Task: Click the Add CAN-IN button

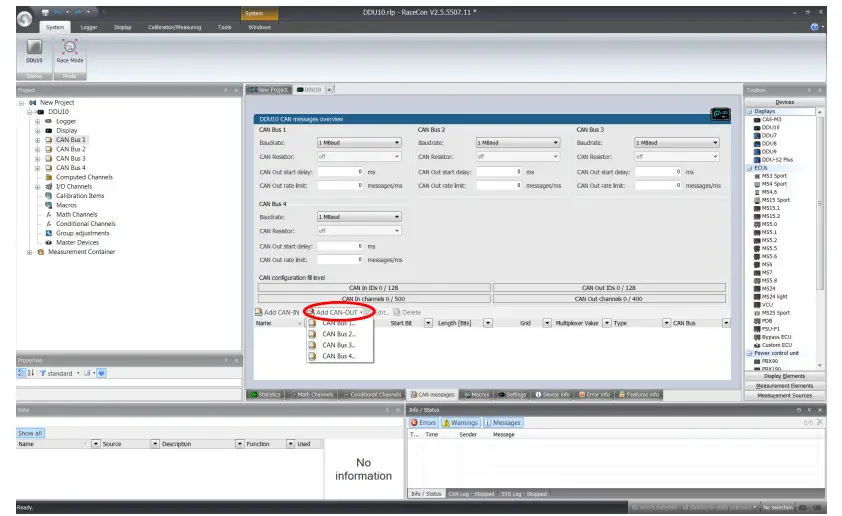Action: 277,312
